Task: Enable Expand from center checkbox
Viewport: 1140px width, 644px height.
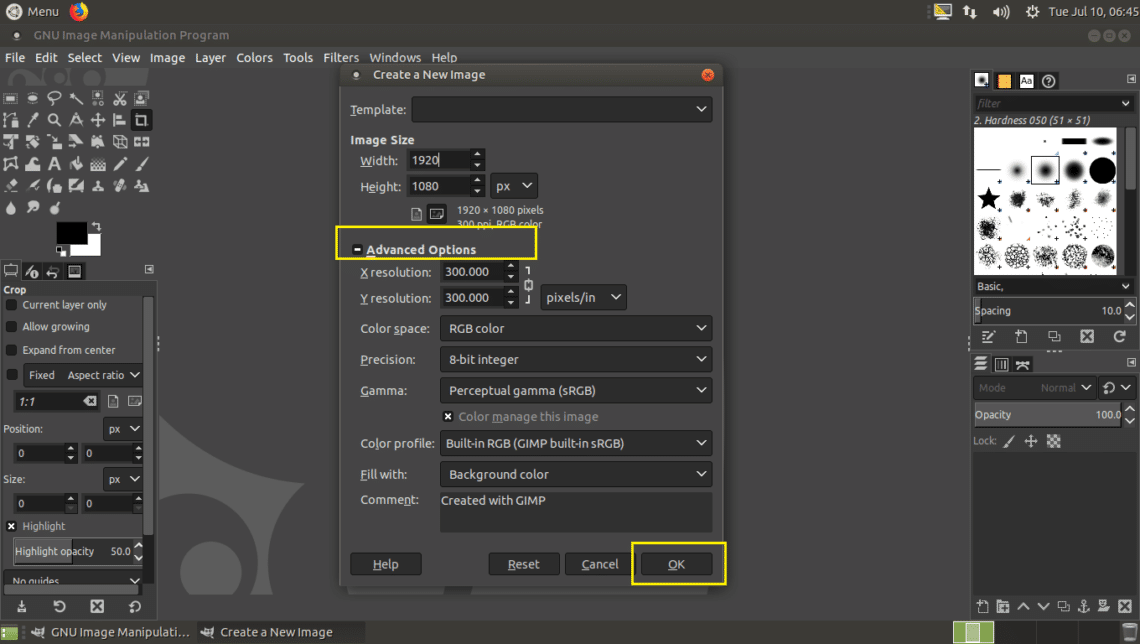Action: pyautogui.click(x=11, y=350)
